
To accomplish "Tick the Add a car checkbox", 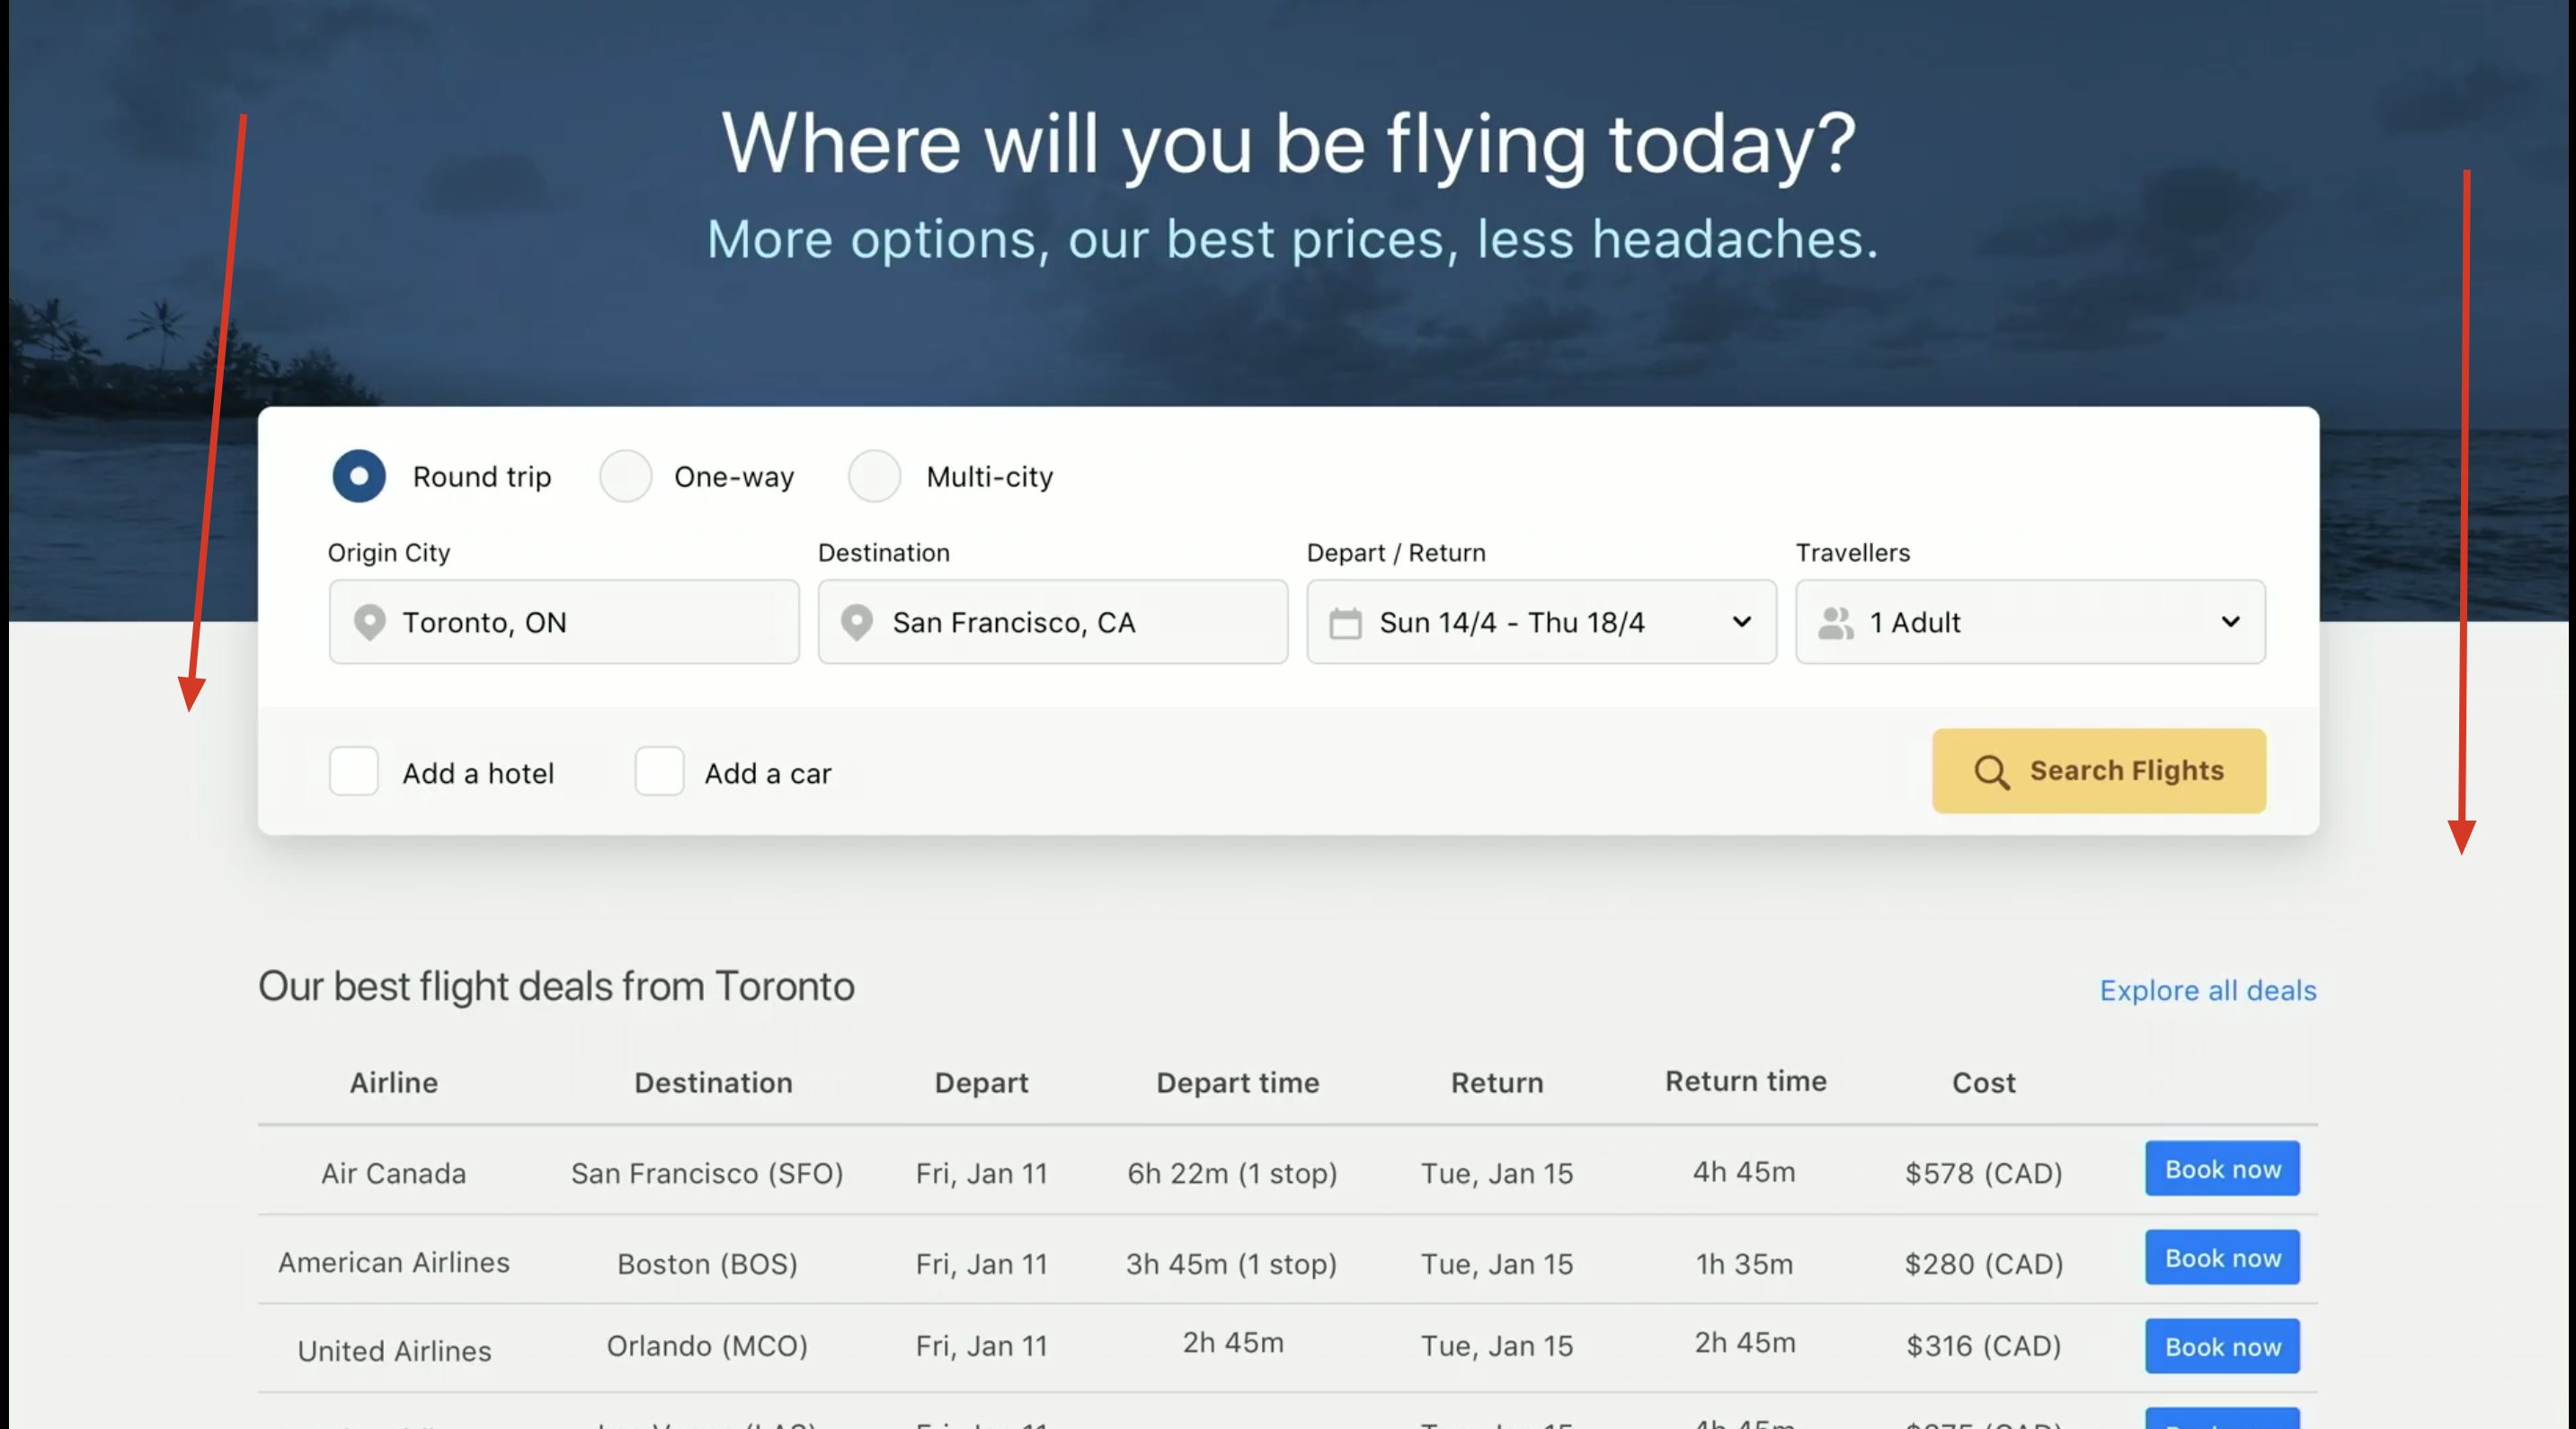I will click(659, 772).
